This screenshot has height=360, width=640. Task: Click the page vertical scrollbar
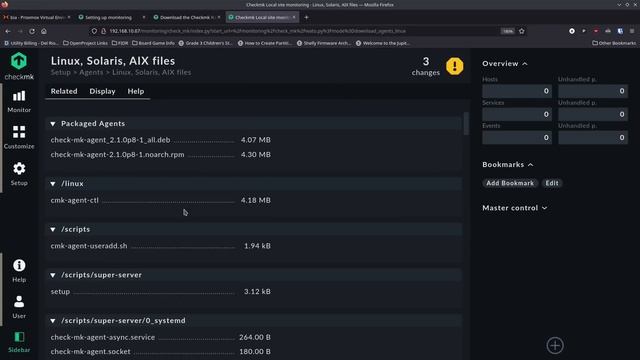[x=466, y=124]
